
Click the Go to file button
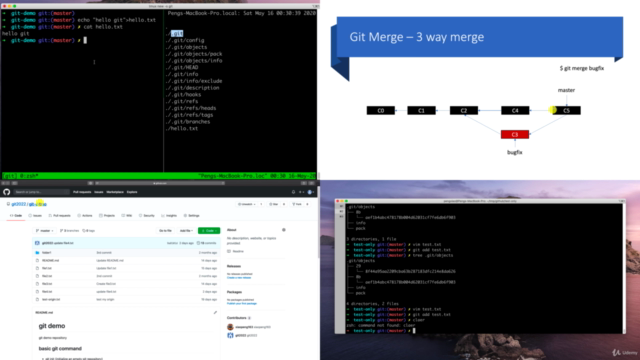[x=165, y=231]
